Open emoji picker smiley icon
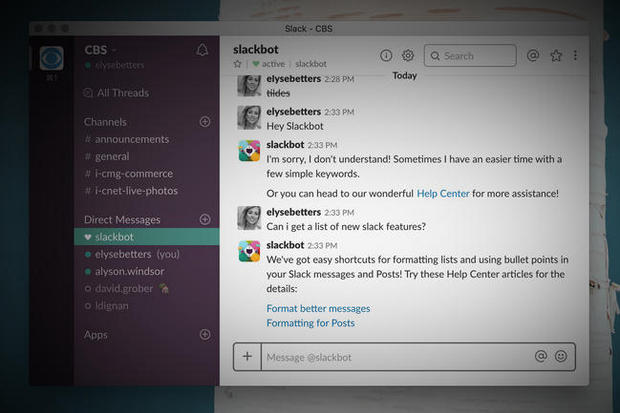The height and width of the screenshot is (413, 620). coord(561,356)
